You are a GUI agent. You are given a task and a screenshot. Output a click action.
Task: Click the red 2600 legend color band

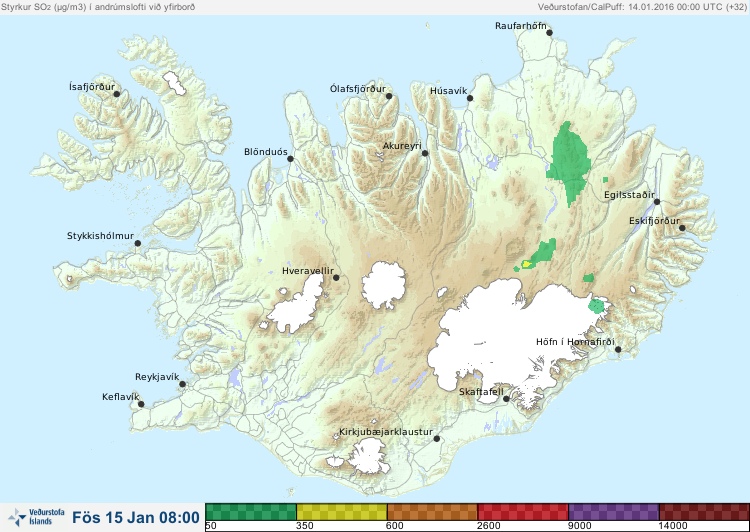coord(523,511)
